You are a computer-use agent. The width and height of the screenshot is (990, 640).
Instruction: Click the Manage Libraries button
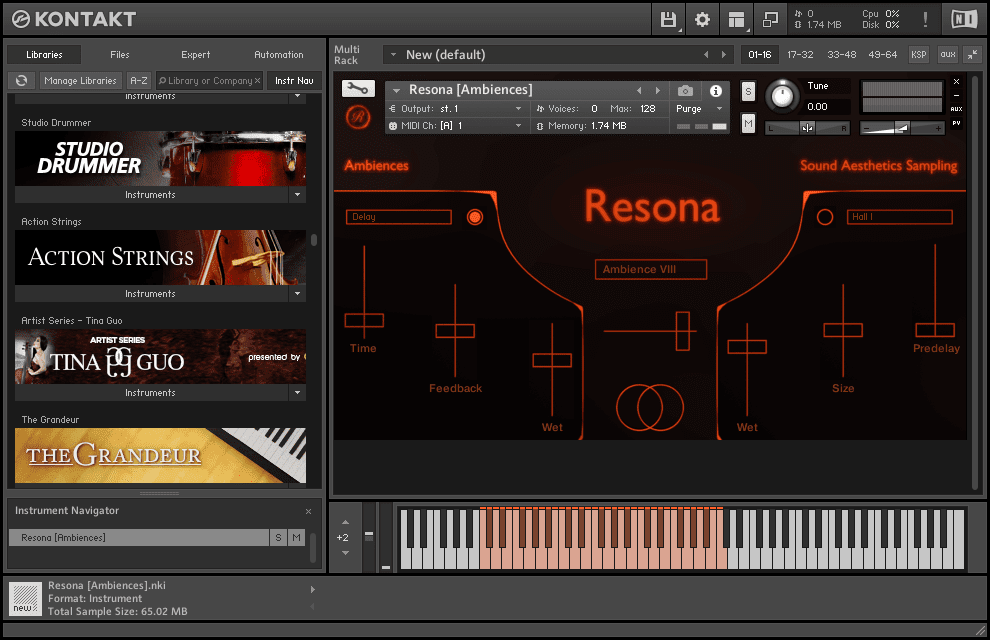click(x=80, y=81)
